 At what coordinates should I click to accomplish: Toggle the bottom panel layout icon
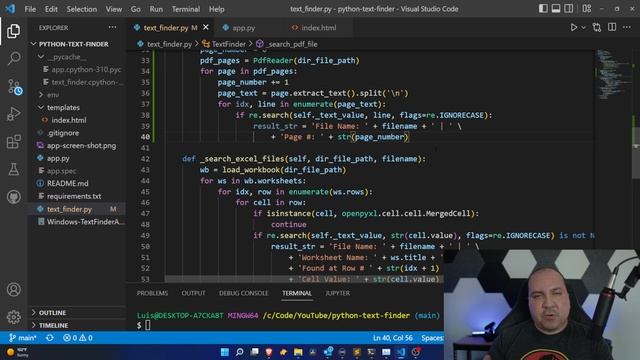556,9
